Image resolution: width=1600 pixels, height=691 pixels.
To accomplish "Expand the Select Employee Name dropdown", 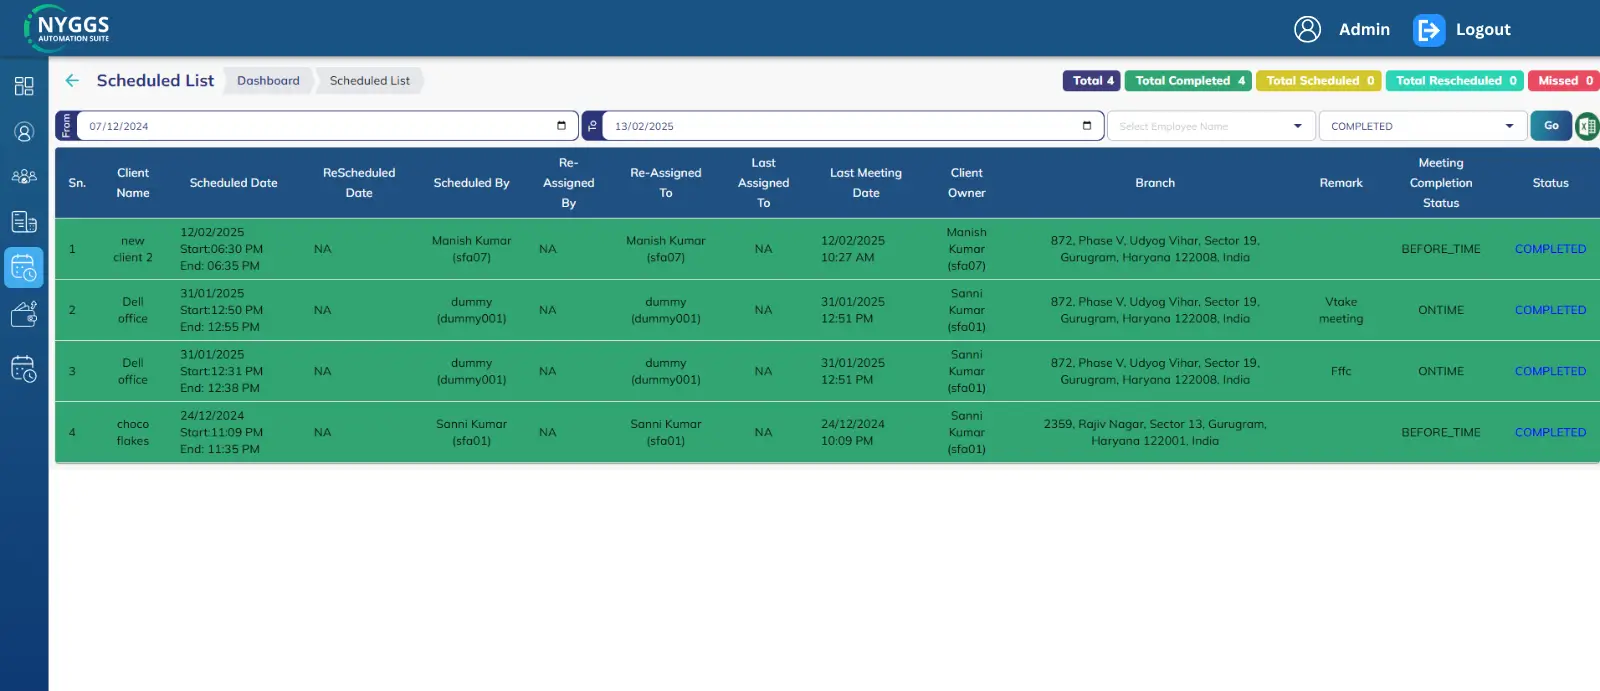I will pyautogui.click(x=1211, y=126).
